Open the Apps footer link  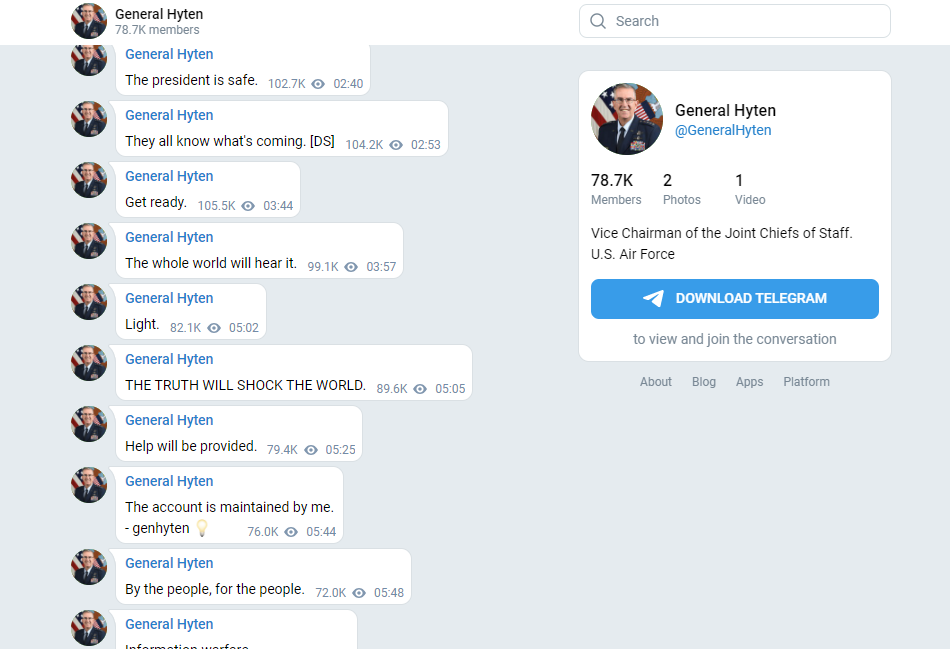(x=749, y=382)
